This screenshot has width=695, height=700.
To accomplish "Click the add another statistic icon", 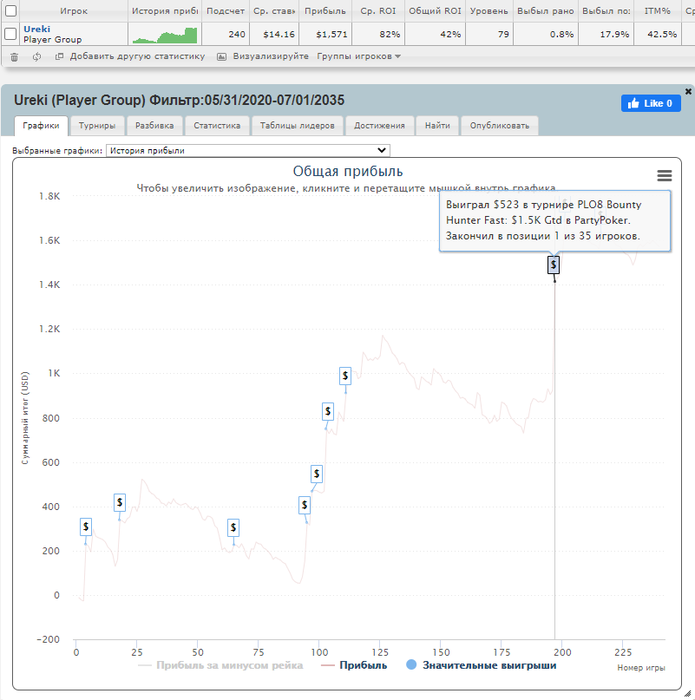I will (x=59, y=56).
